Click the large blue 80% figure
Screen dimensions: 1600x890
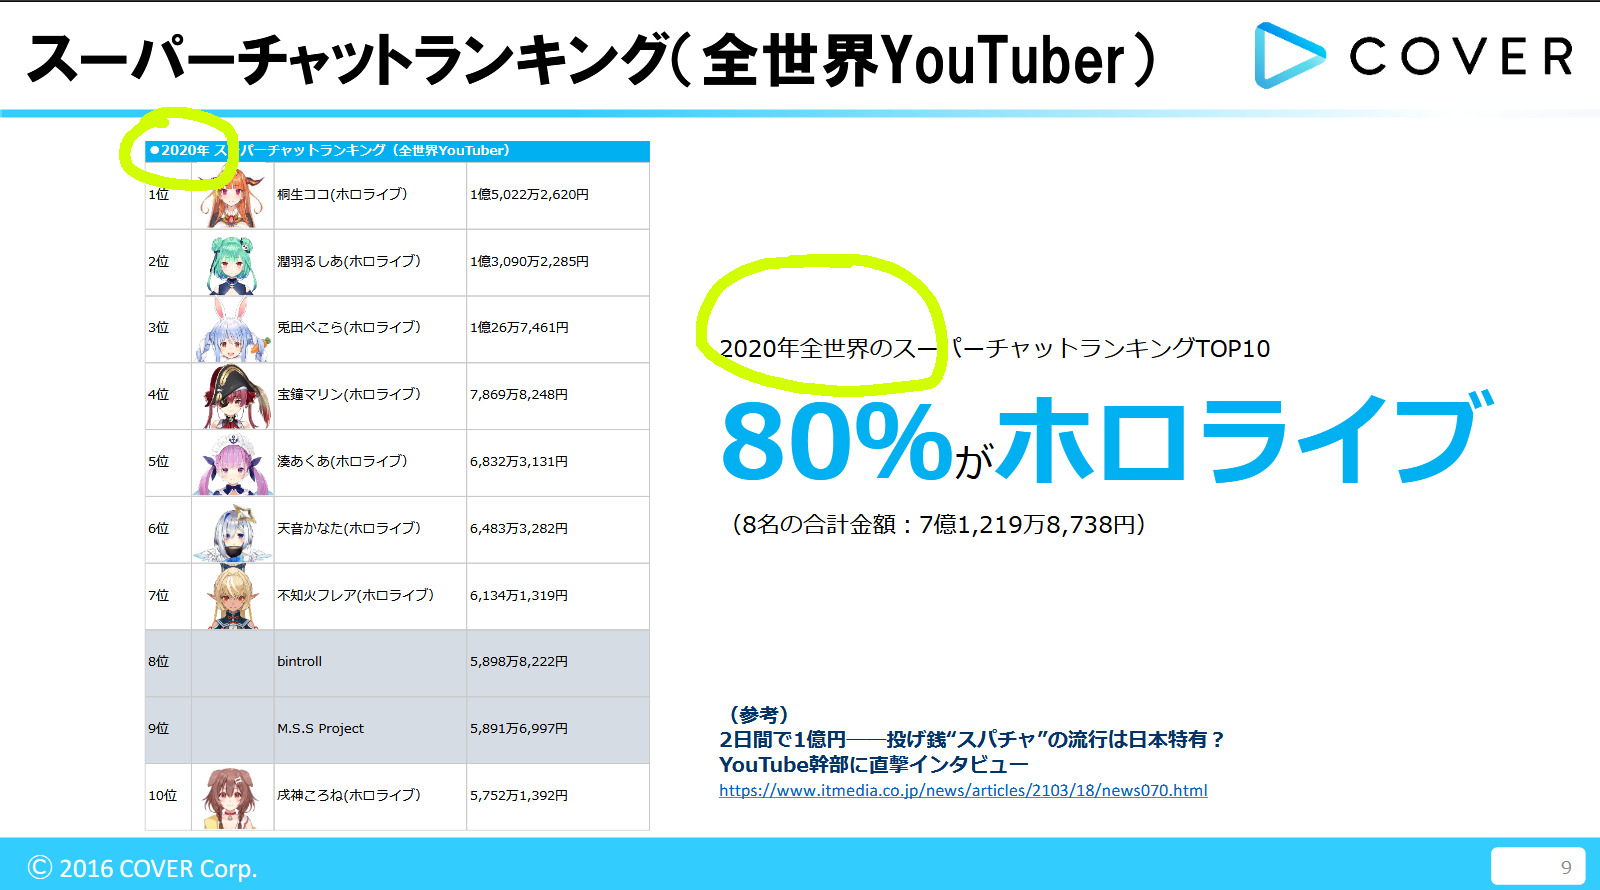837,441
